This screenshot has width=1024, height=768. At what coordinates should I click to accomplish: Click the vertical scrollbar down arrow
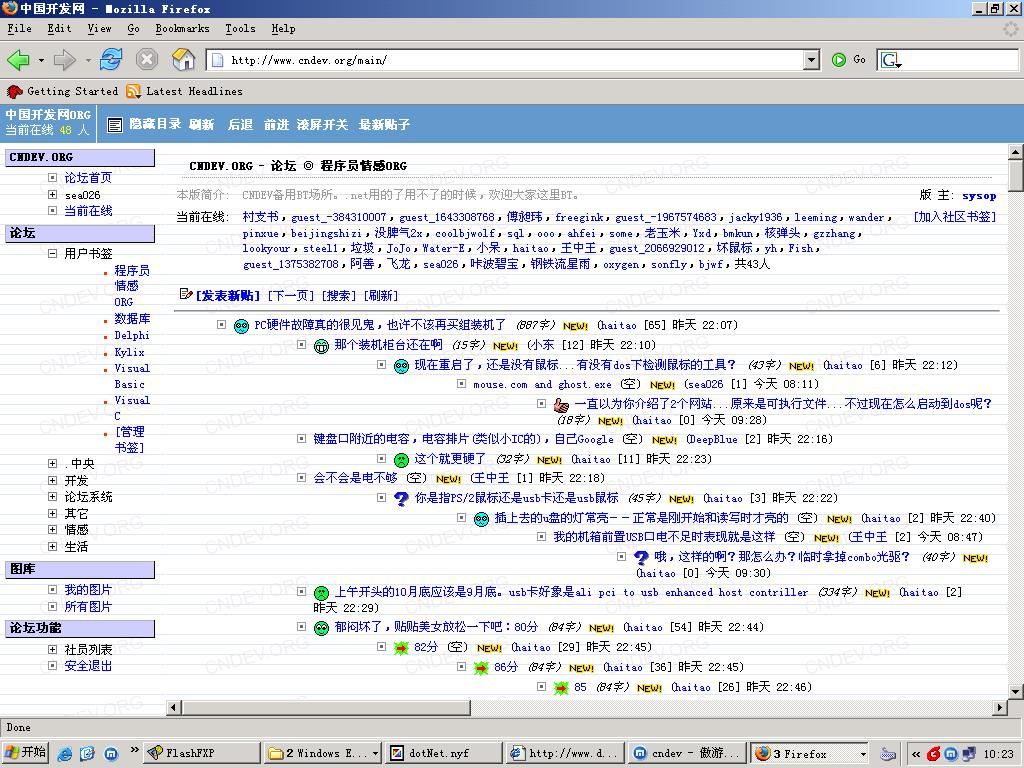point(1016,692)
